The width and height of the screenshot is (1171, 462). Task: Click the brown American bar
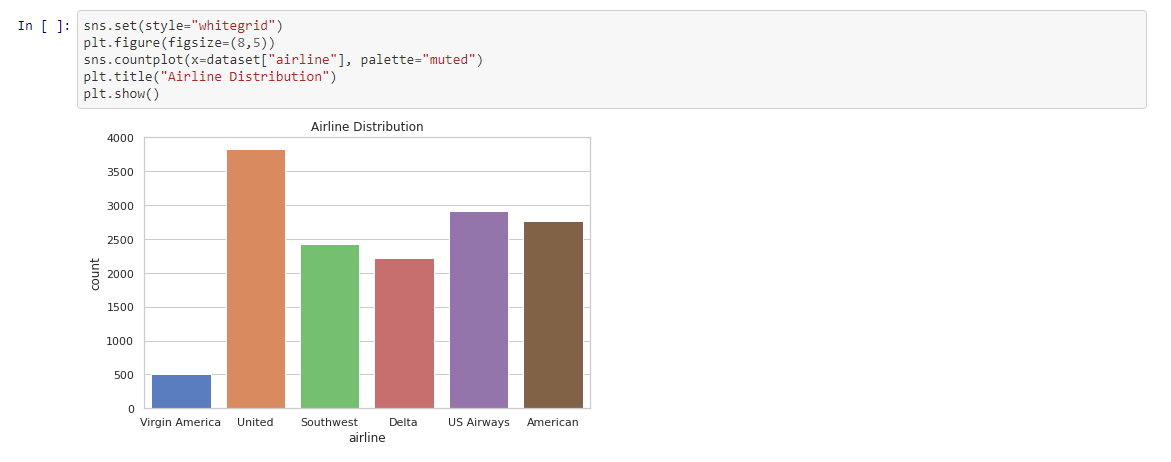pos(553,315)
